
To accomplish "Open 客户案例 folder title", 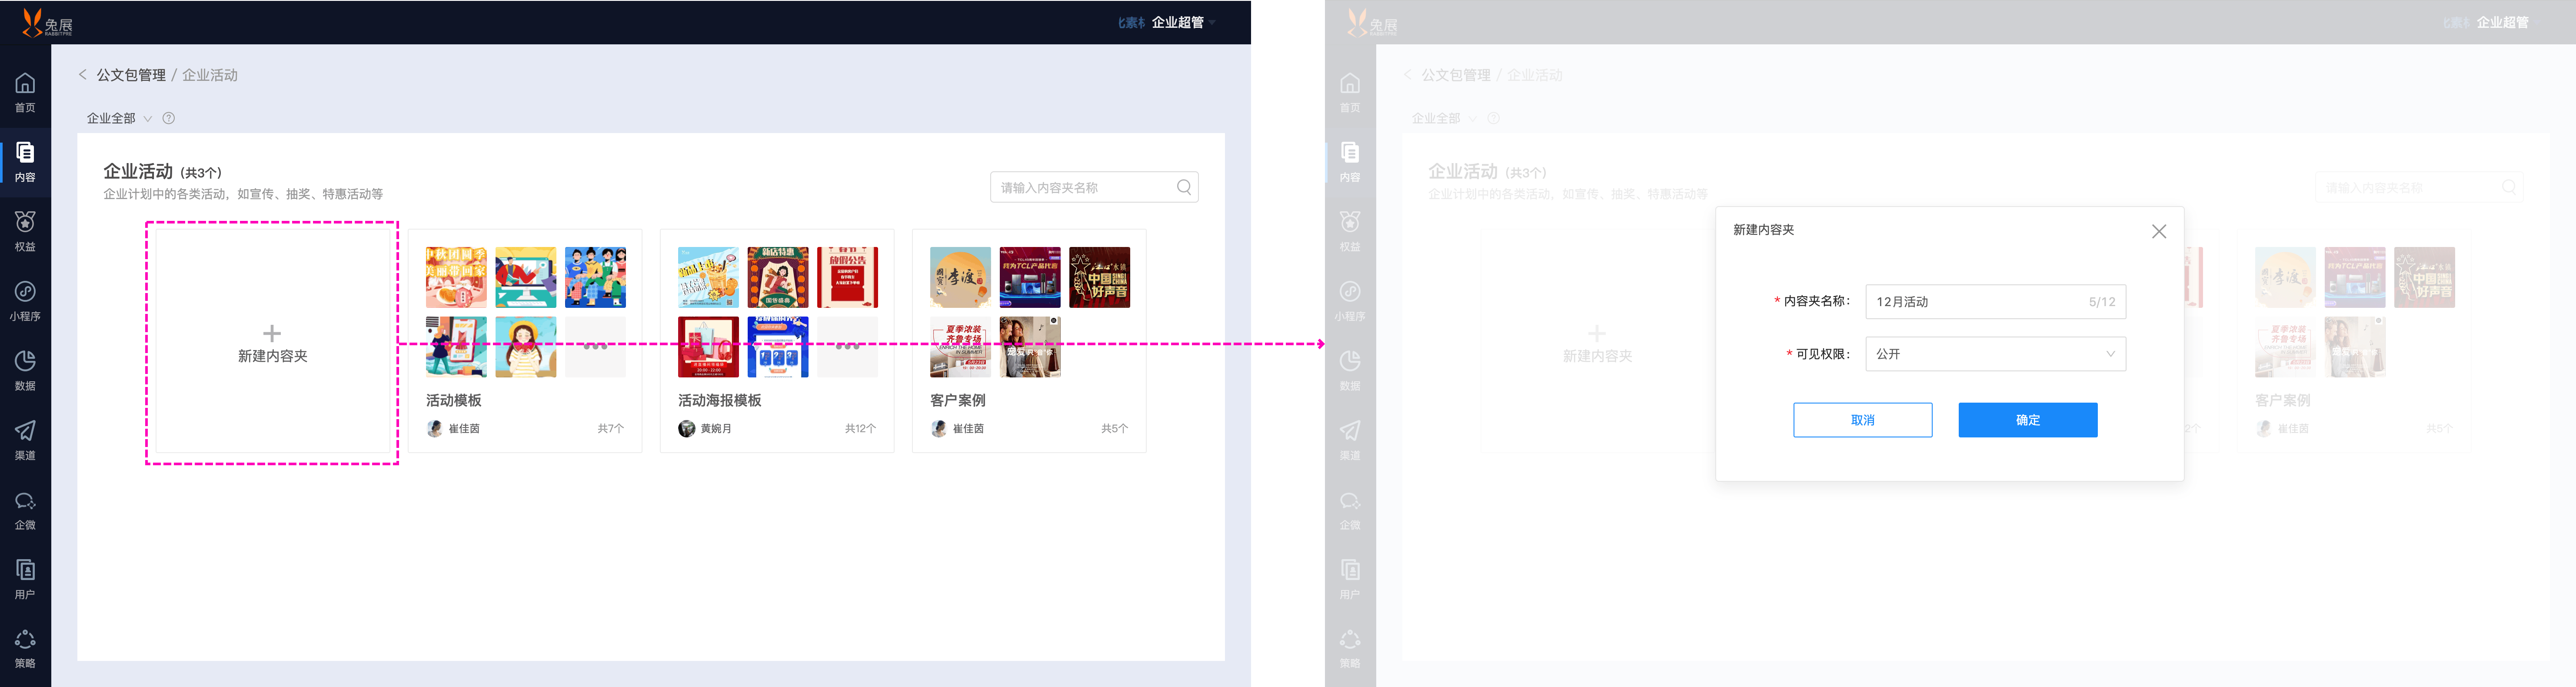I will click(958, 400).
